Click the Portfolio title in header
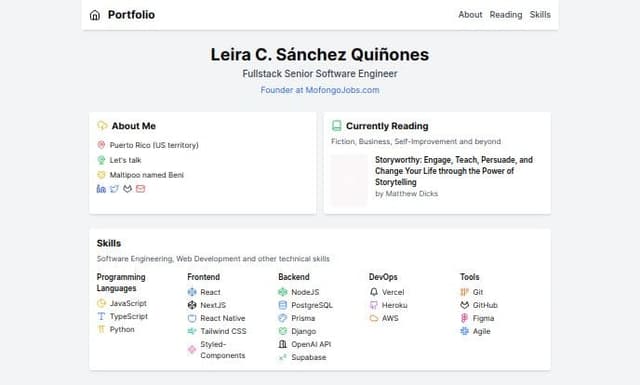This screenshot has height=385, width=640. click(131, 15)
